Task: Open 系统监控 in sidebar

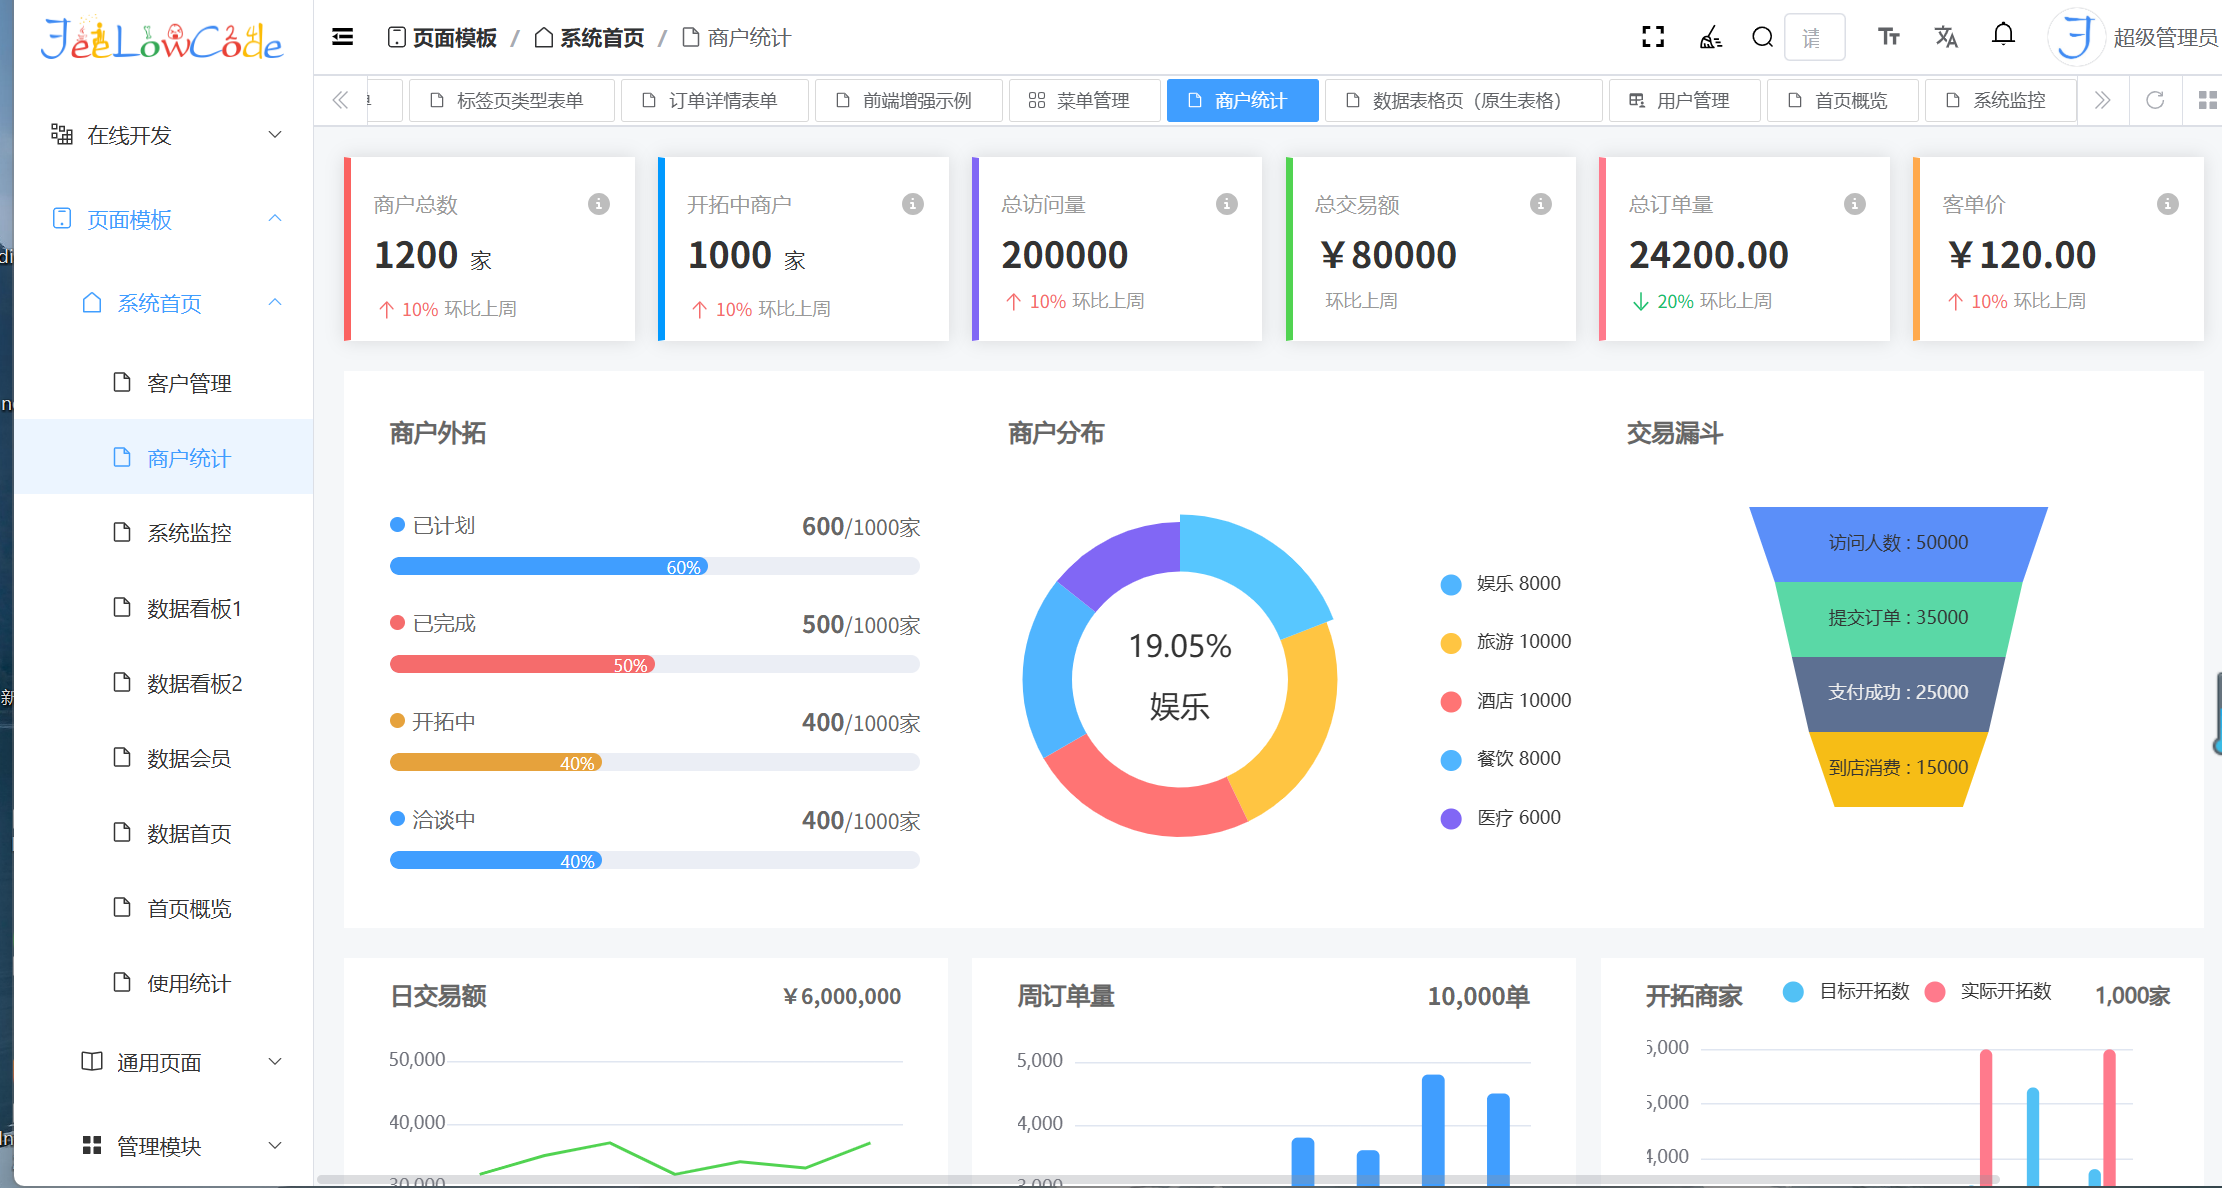Action: click(166, 533)
